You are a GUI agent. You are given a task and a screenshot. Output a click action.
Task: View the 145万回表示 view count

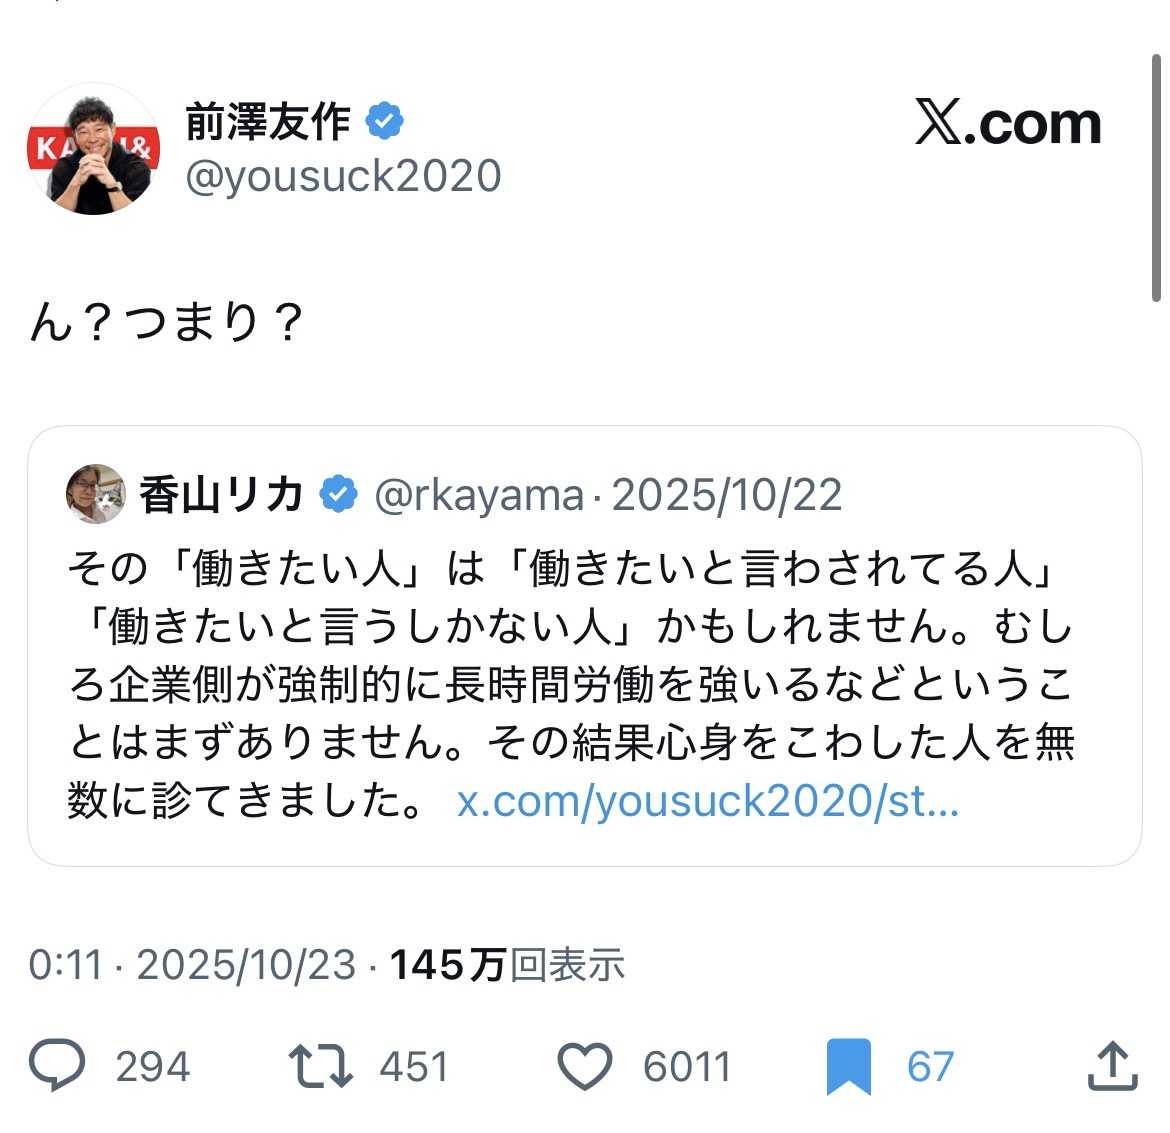[x=507, y=964]
